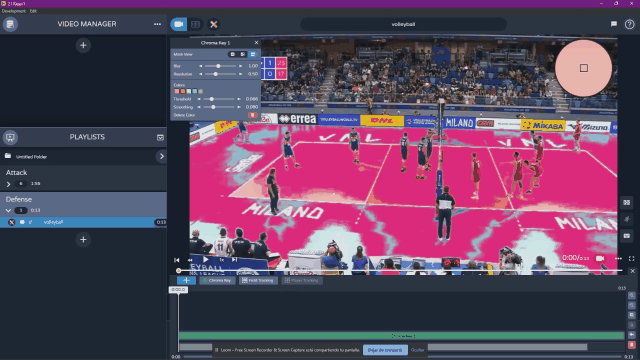Open the comments chat icon

(613, 24)
